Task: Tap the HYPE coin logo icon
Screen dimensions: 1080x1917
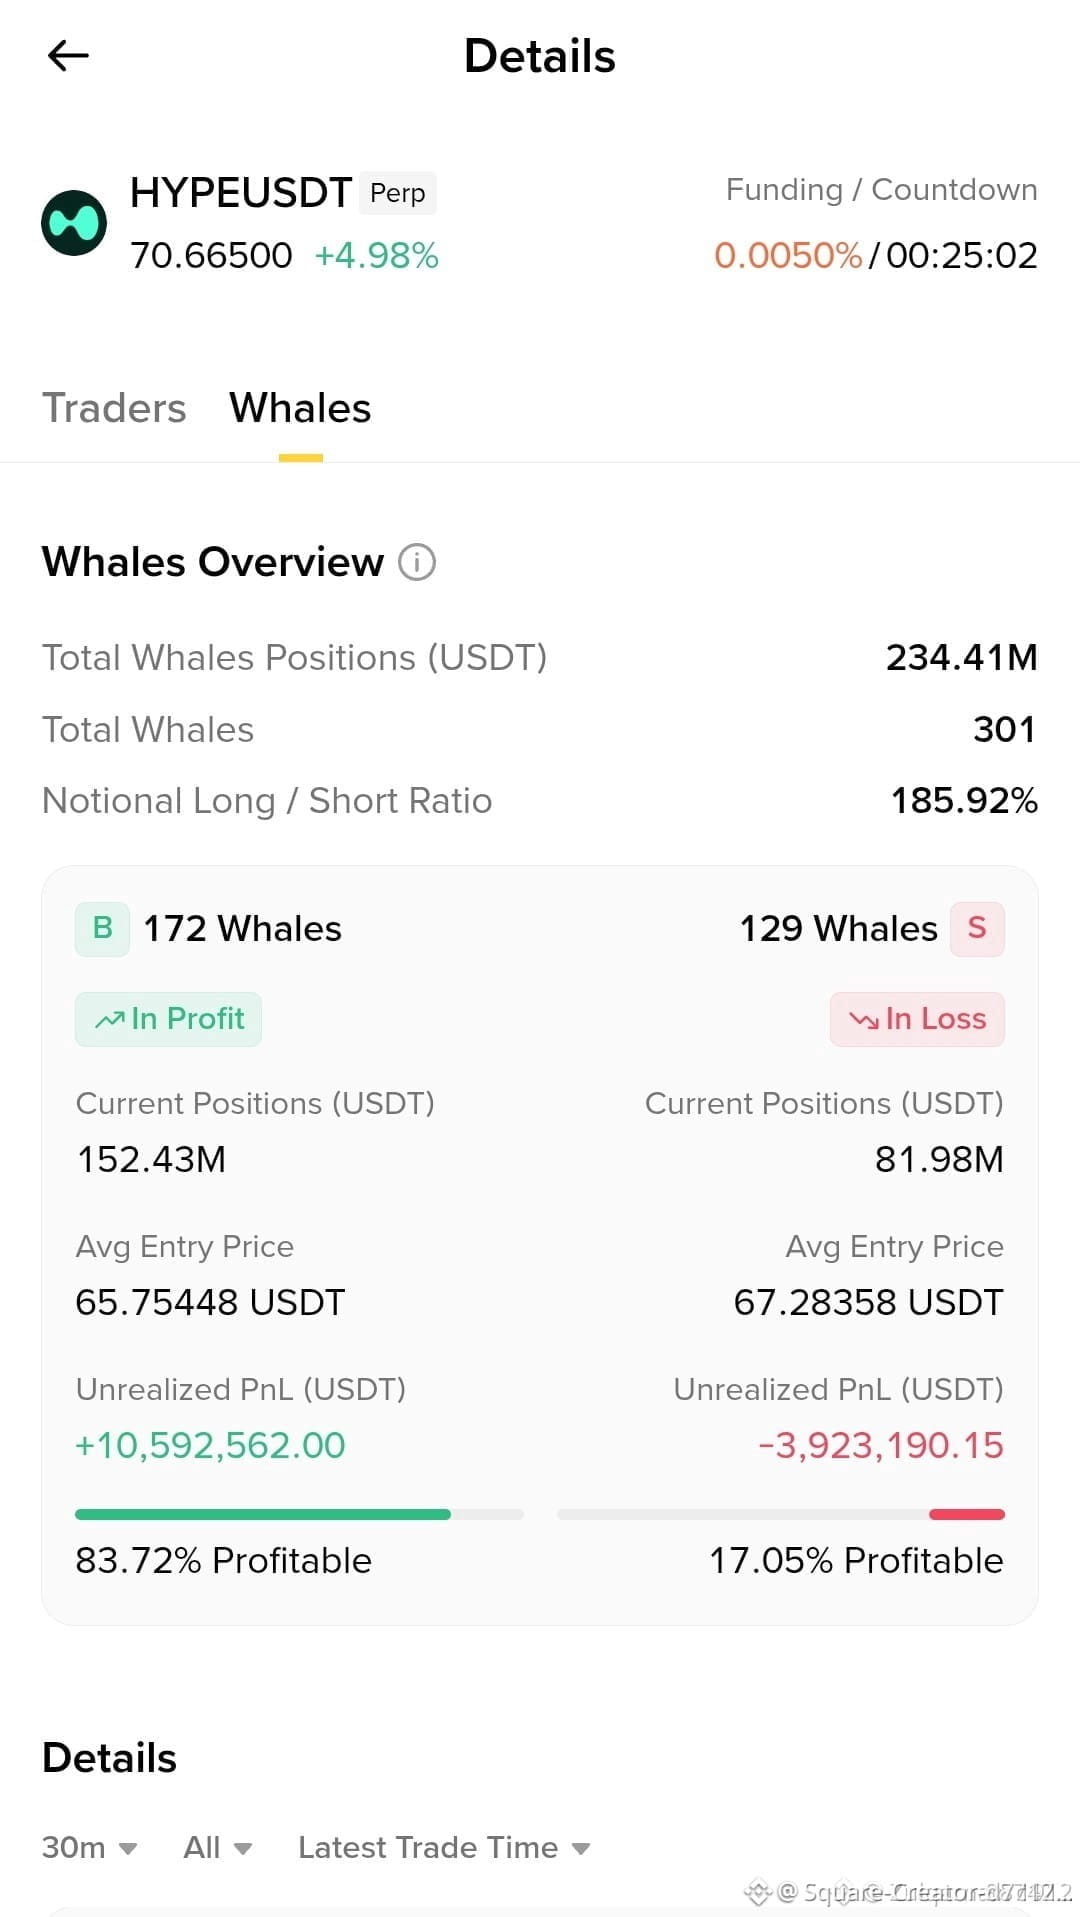Action: [x=74, y=222]
